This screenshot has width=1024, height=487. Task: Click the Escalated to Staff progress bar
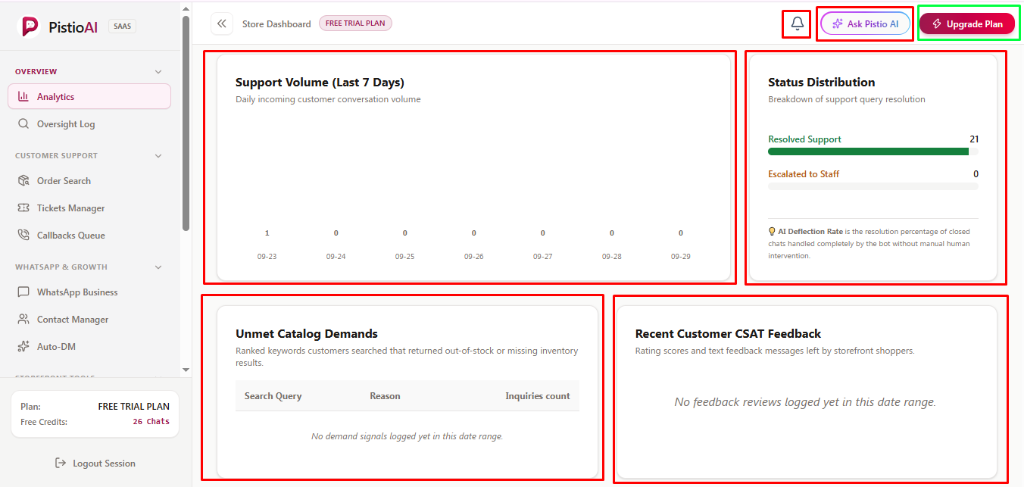873,186
